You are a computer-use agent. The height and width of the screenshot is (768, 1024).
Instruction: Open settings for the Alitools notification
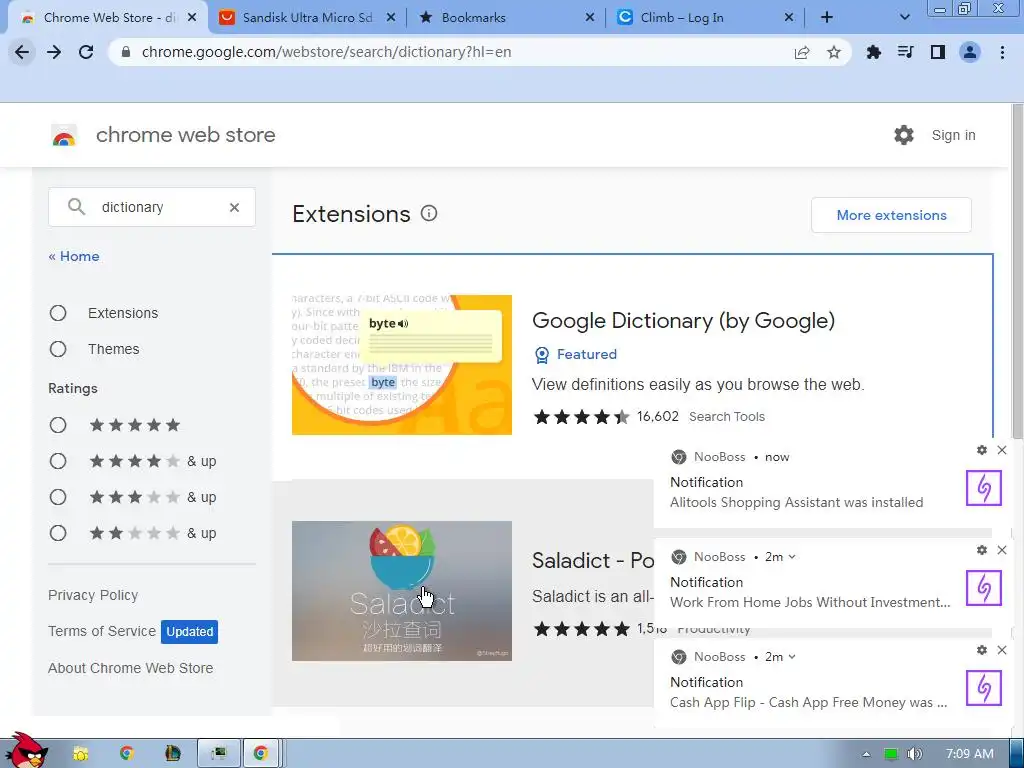coord(982,450)
